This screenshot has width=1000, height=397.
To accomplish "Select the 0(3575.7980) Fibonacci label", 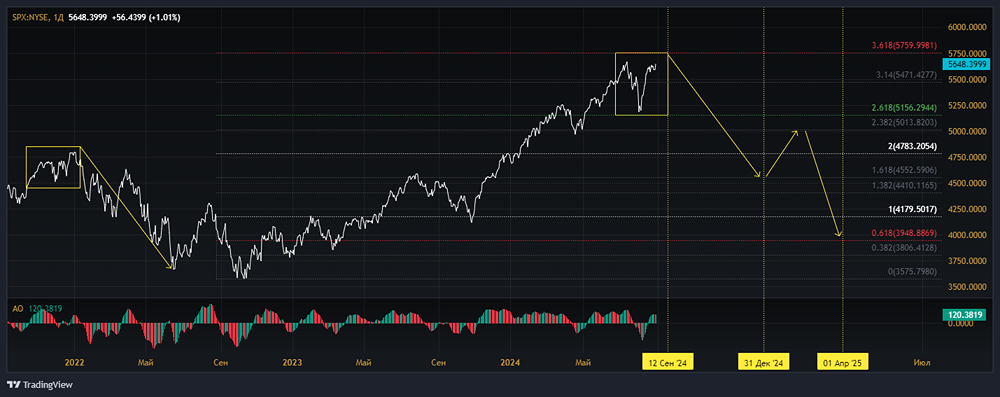I will click(913, 272).
